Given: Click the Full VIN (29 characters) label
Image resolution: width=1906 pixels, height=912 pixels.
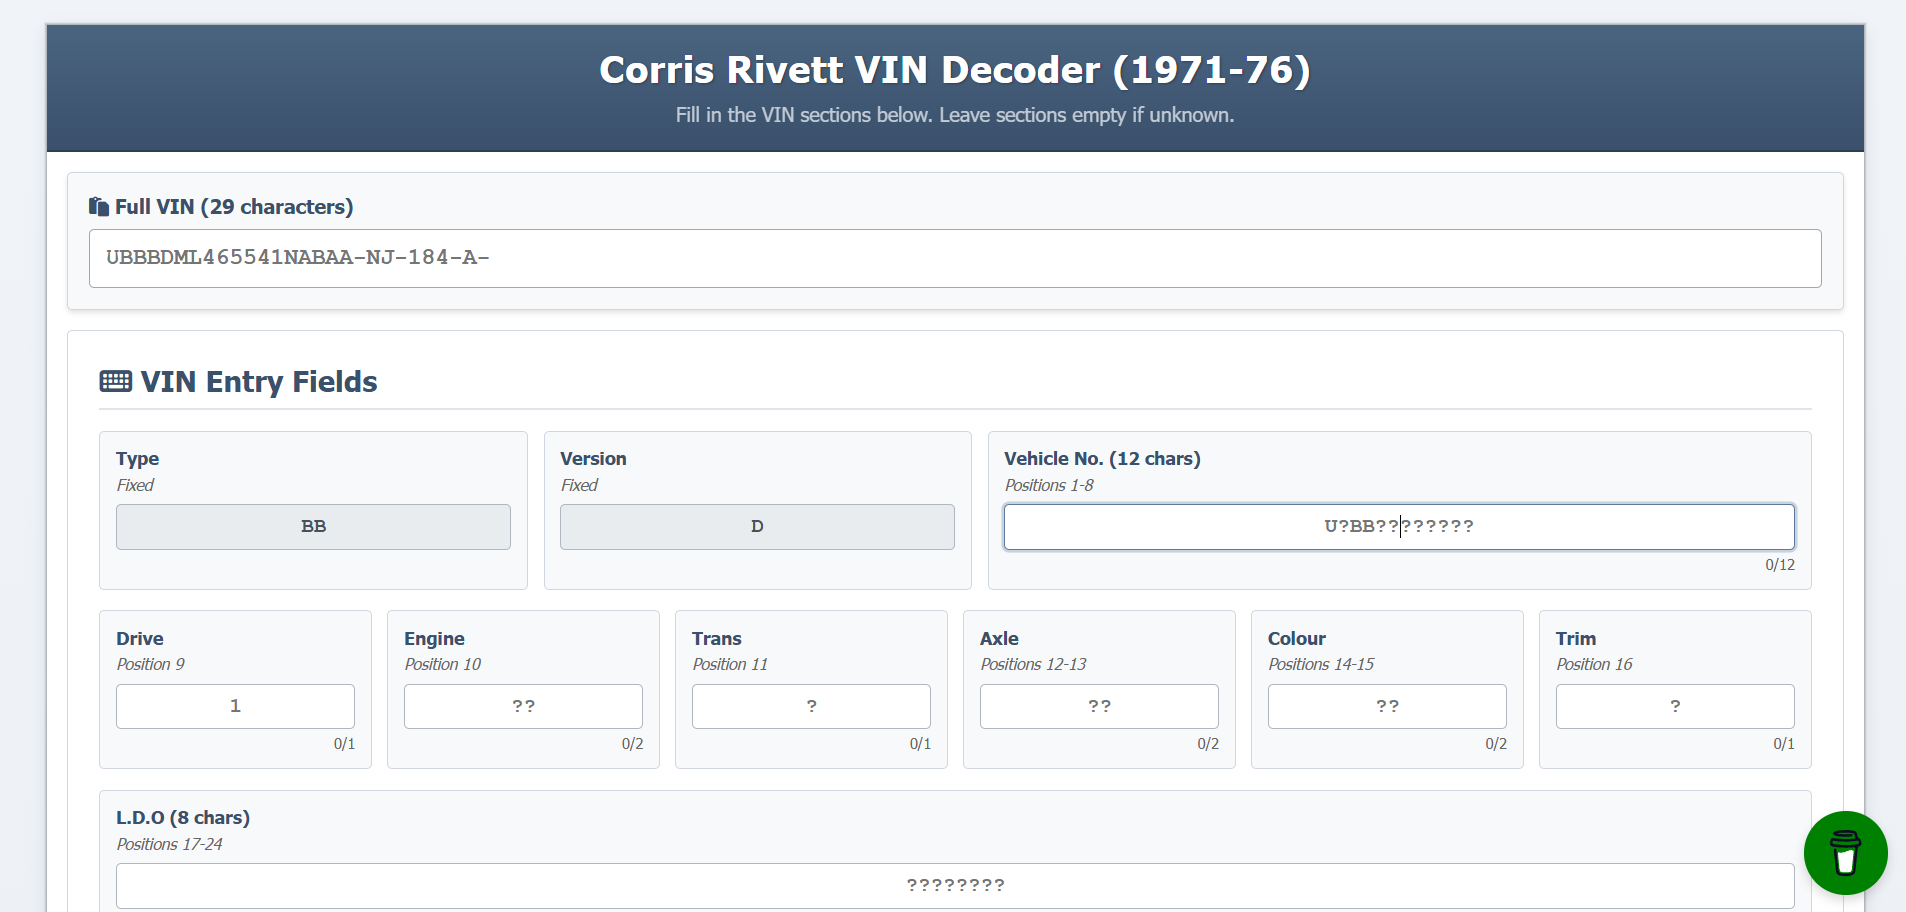Looking at the screenshot, I should [234, 207].
